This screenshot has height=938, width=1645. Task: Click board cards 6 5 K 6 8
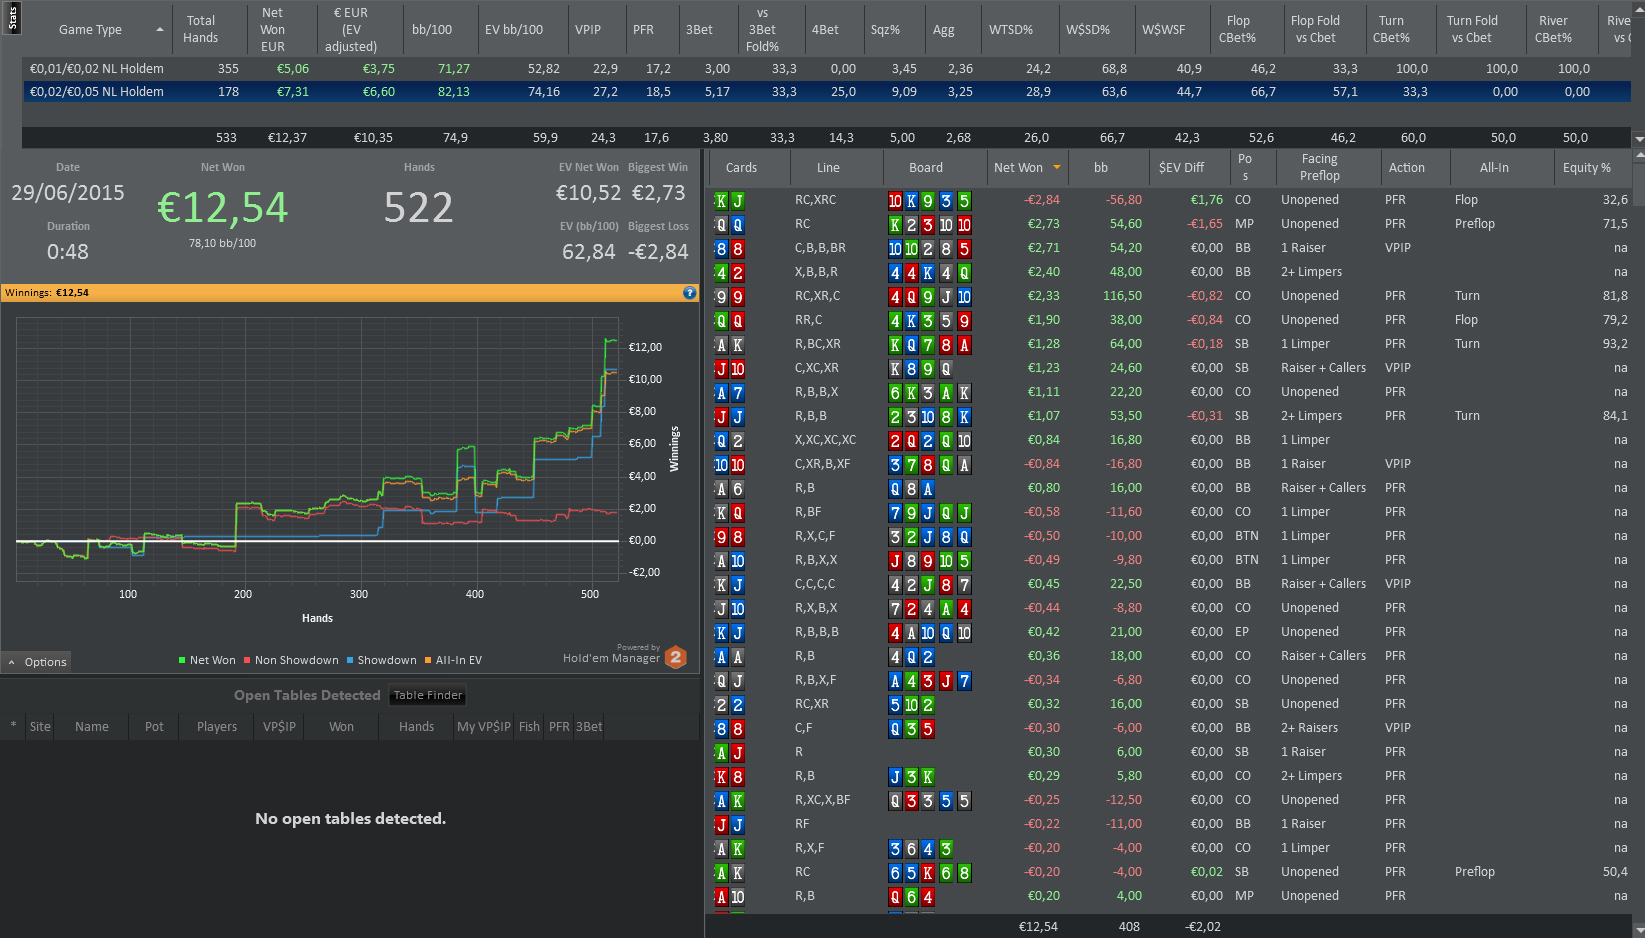click(x=929, y=873)
